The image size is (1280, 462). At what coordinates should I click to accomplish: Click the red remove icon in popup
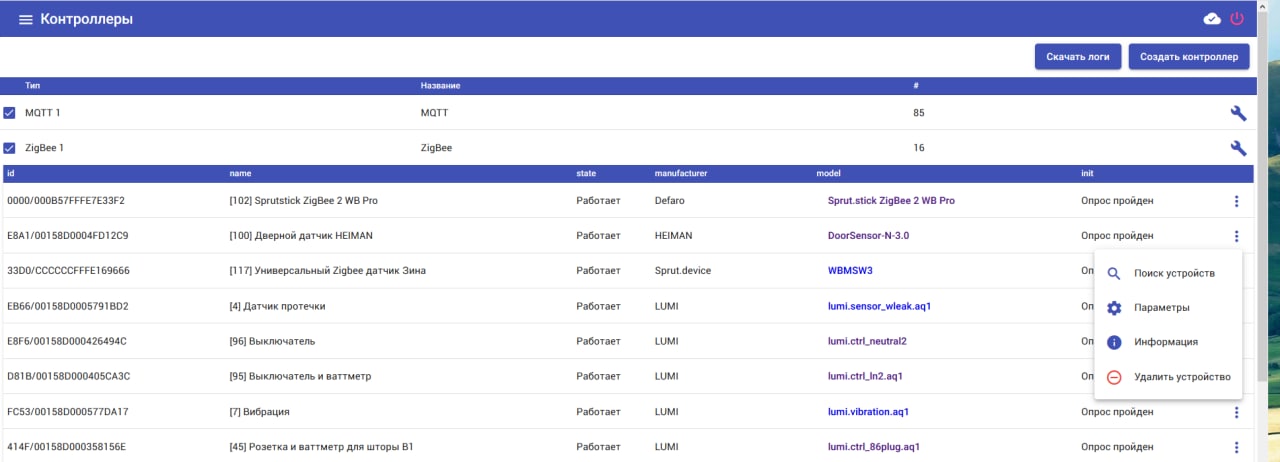click(1114, 377)
